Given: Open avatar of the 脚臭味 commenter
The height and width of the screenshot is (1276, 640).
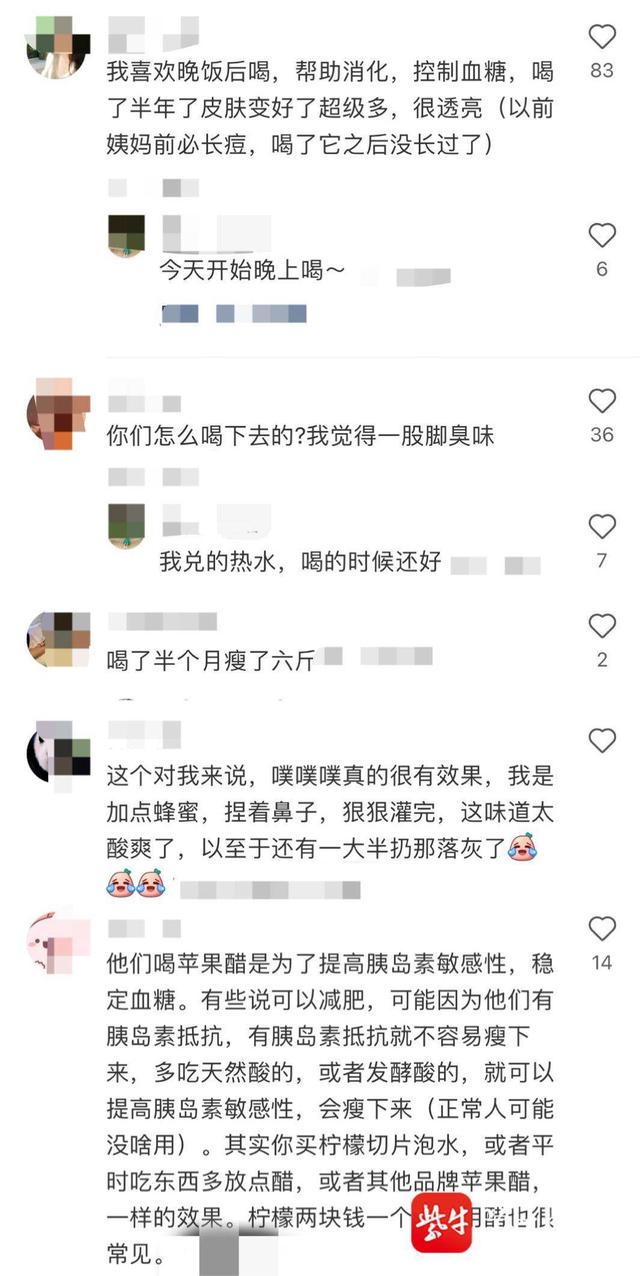Looking at the screenshot, I should pos(58,411).
